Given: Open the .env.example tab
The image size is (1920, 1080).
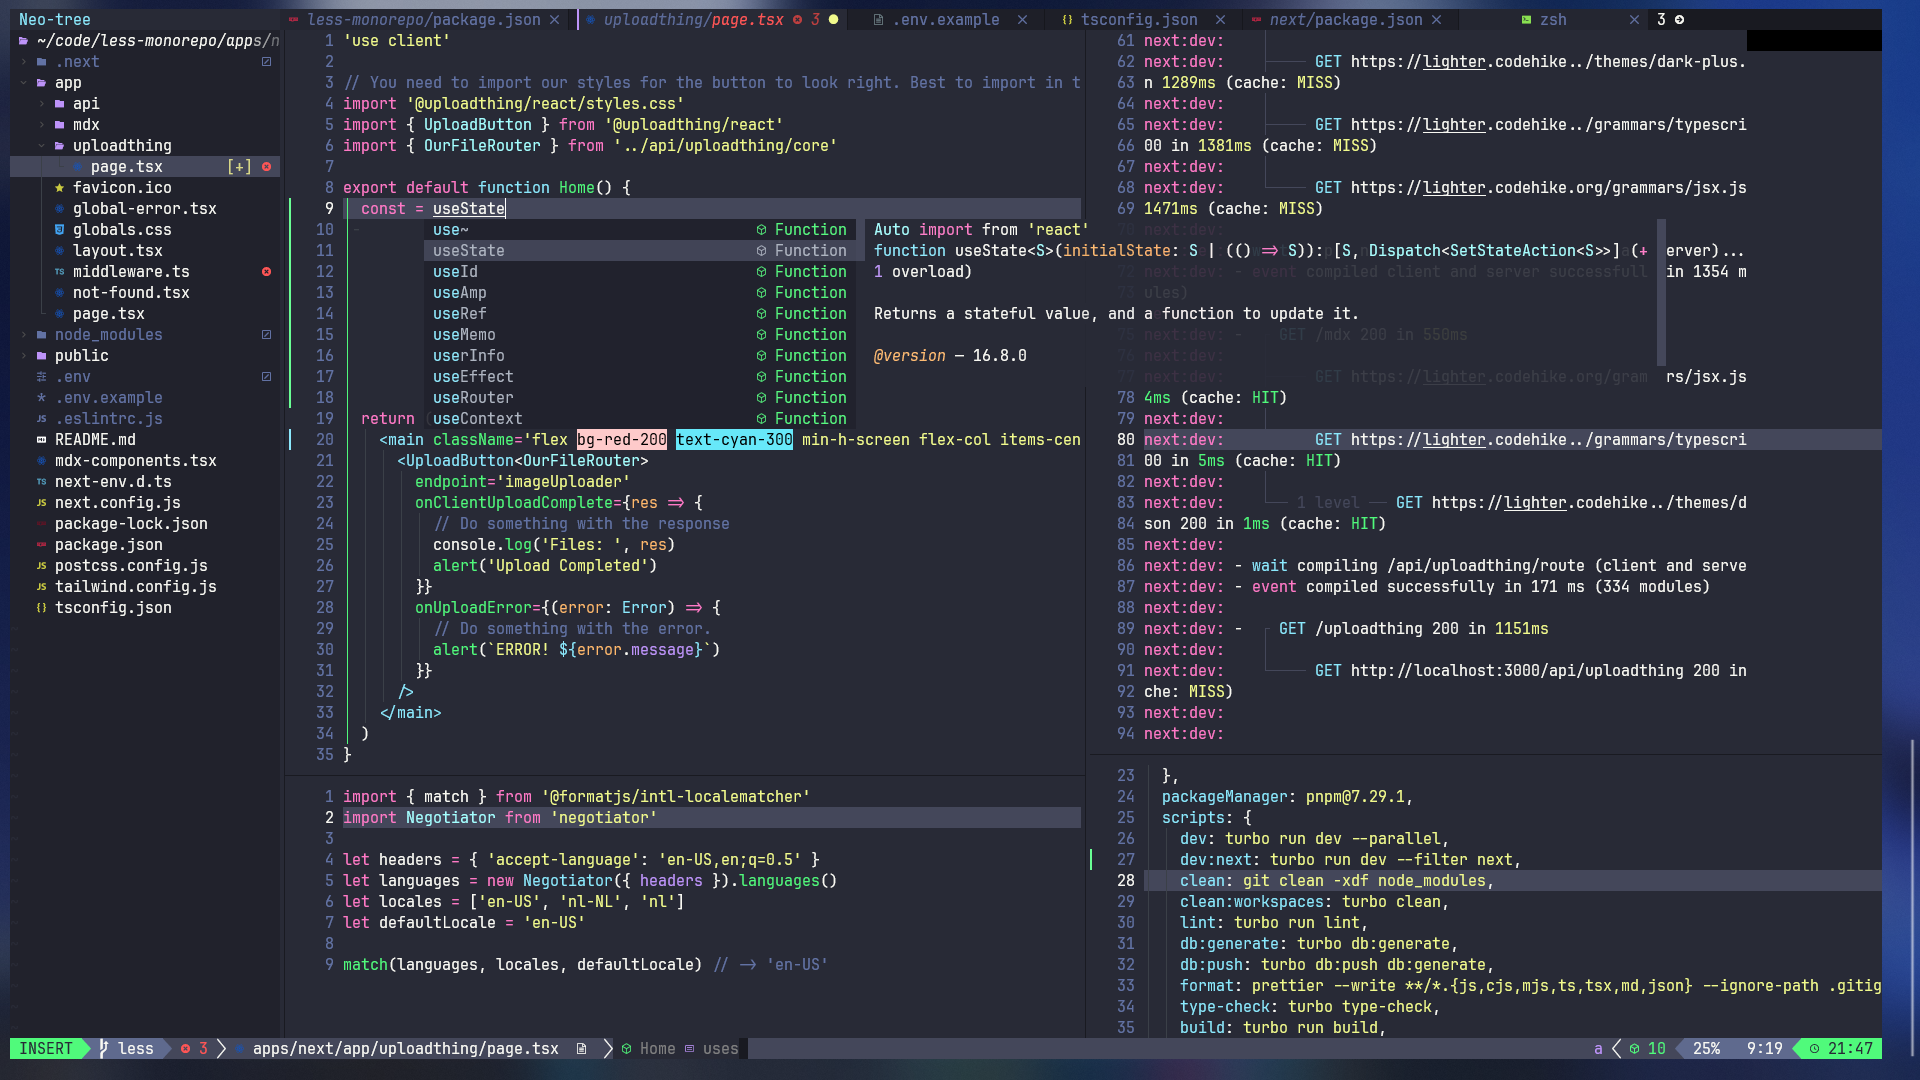Looking at the screenshot, I should pos(946,20).
